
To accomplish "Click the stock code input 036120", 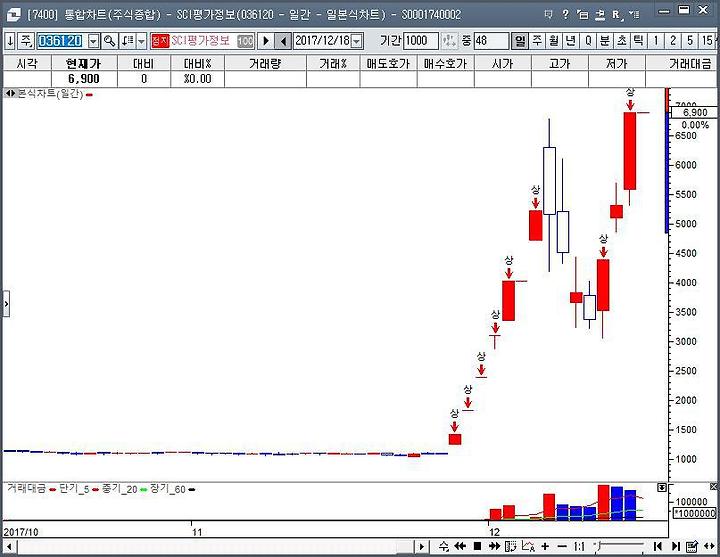I will tap(62, 41).
